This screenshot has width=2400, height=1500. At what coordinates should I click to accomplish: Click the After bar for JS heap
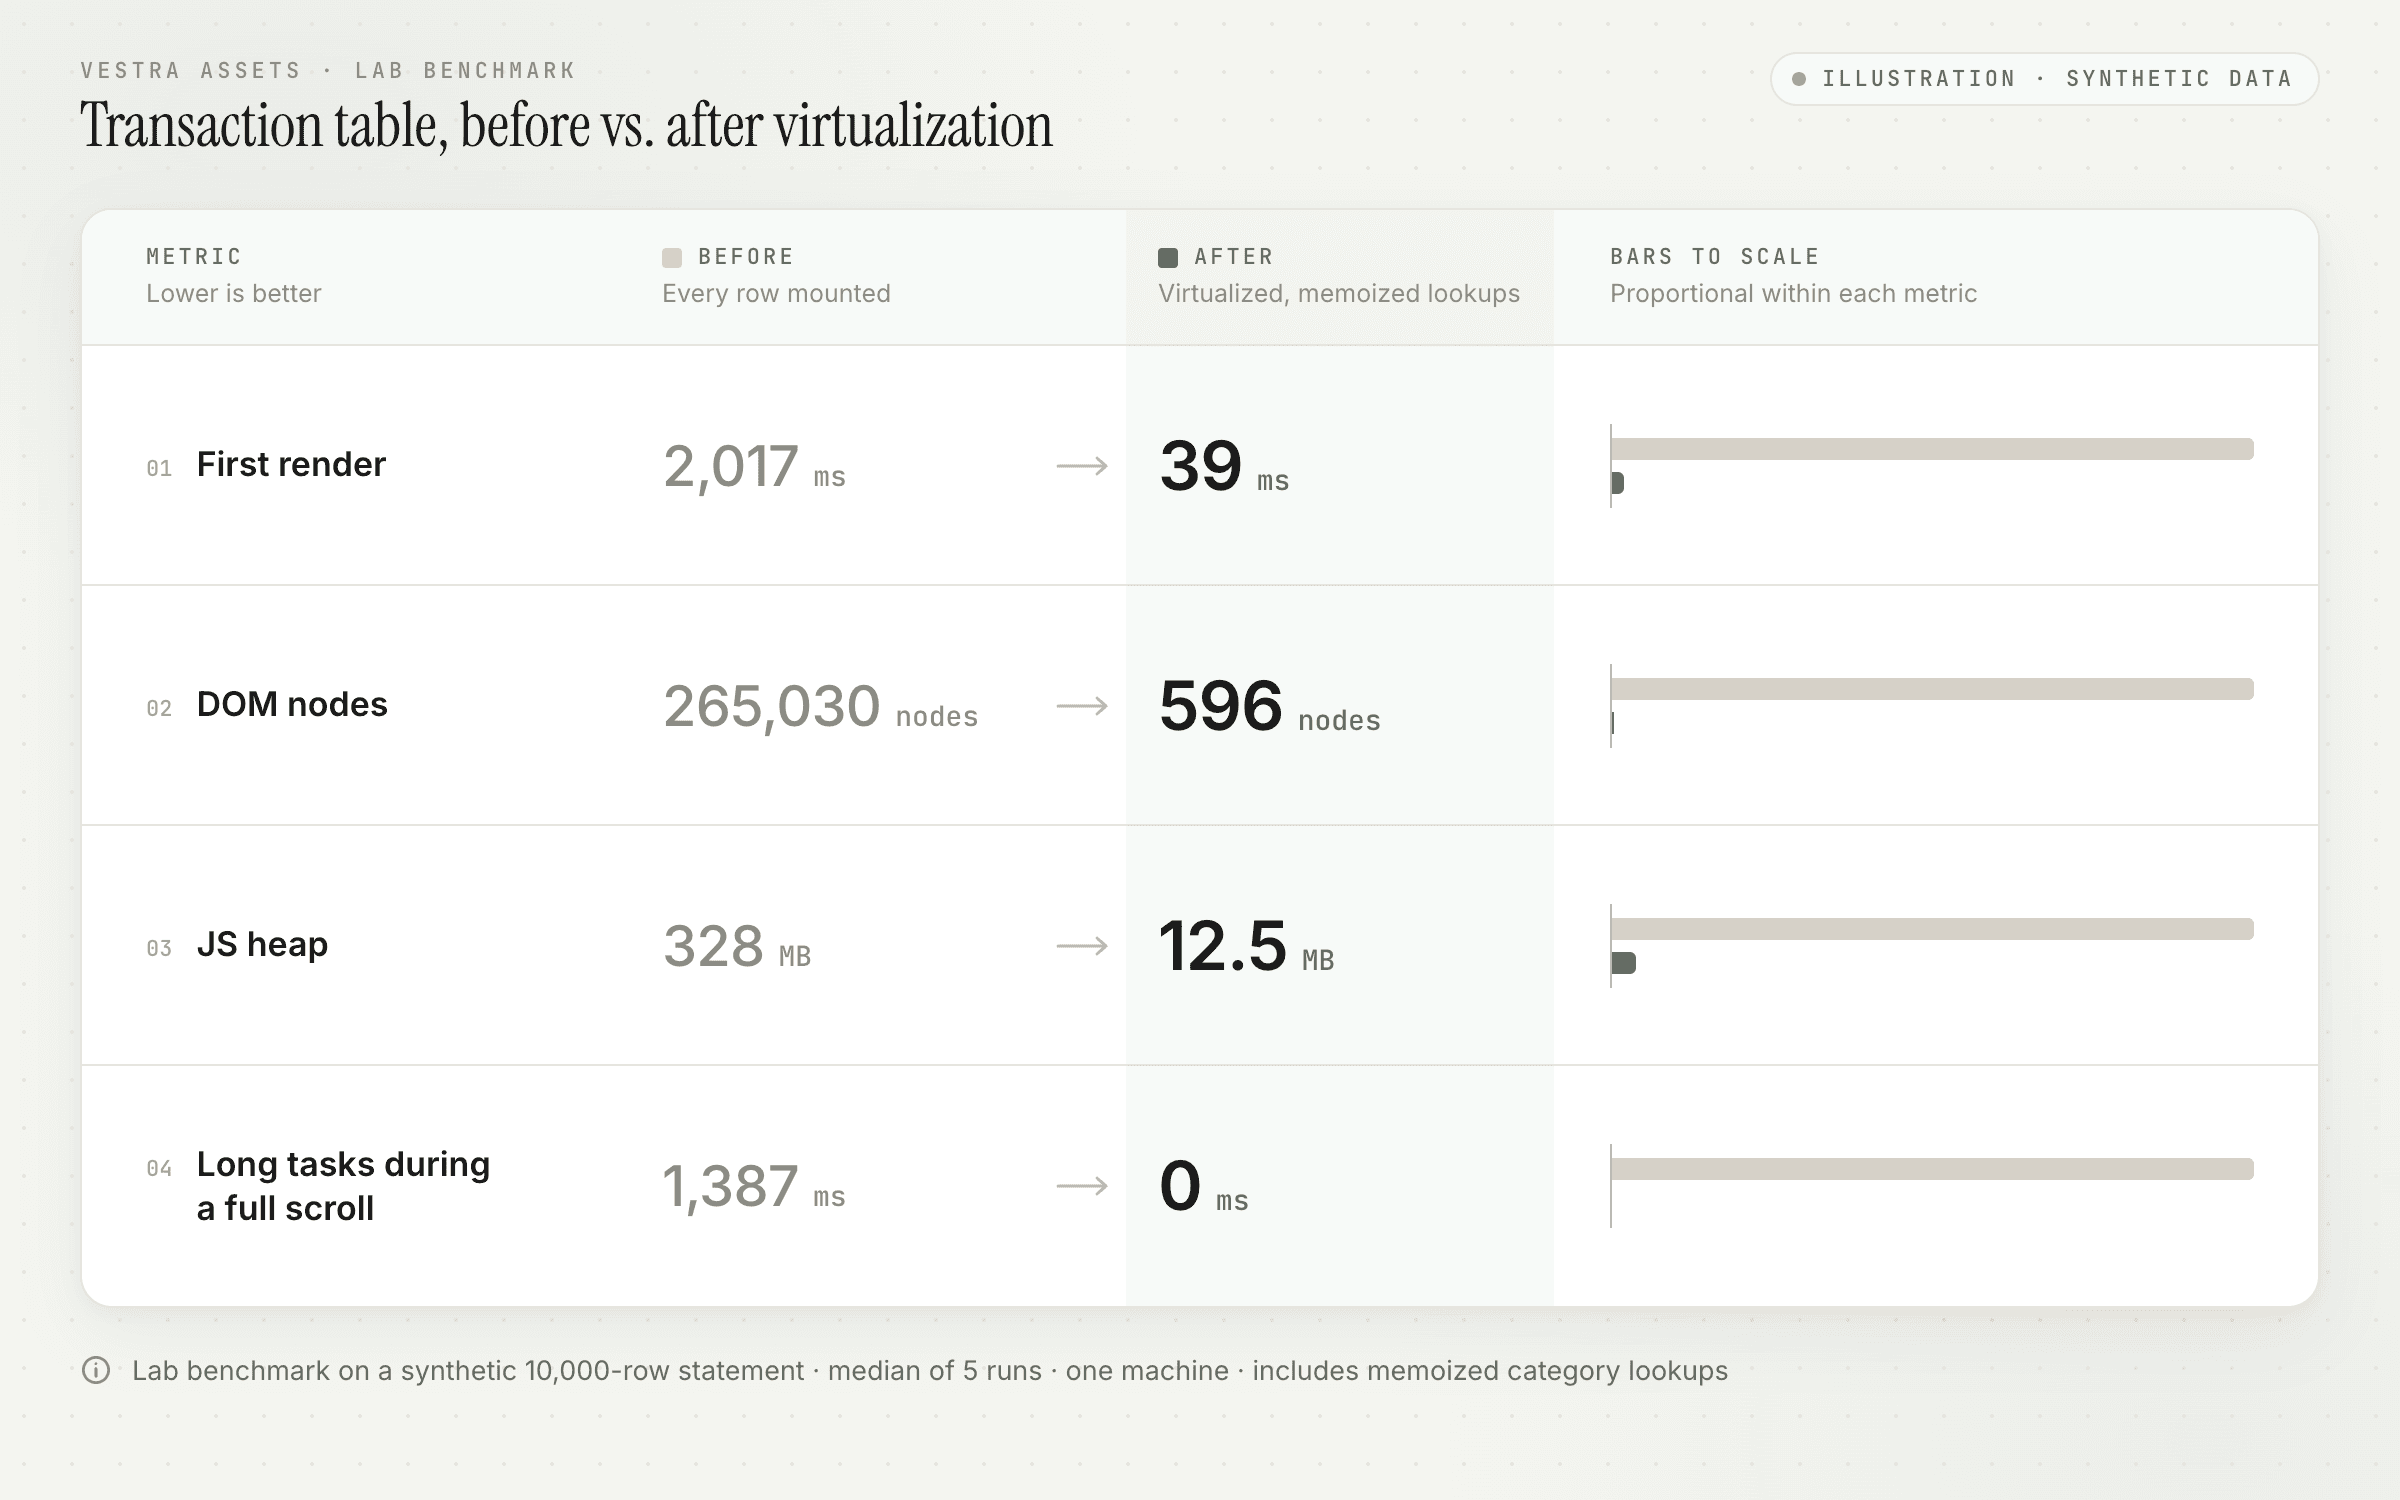click(x=1623, y=963)
